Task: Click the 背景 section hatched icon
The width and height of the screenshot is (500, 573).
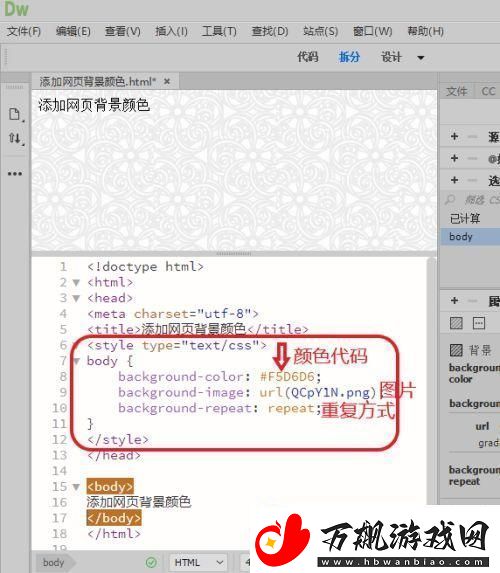Action: 456,350
